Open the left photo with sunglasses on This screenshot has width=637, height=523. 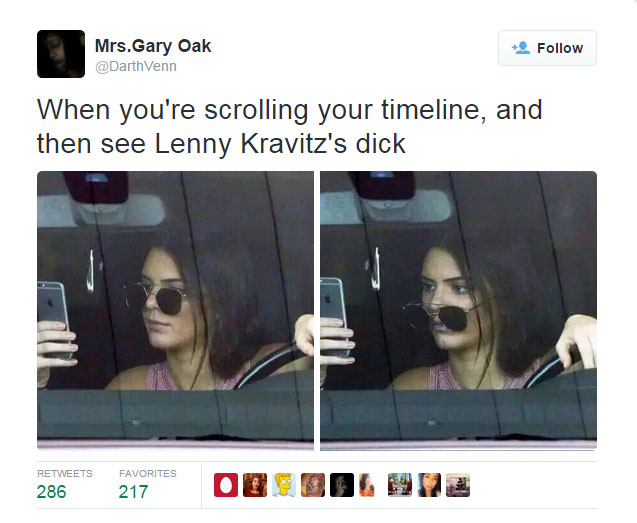[x=176, y=311]
